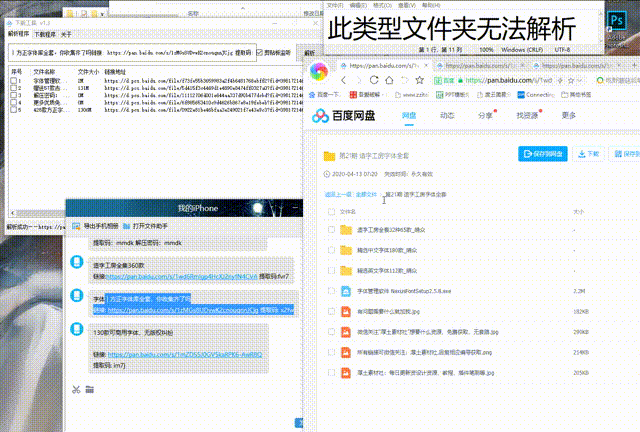Click 全部文件 breadcrumb link
This screenshot has width=640, height=432.
[366, 195]
